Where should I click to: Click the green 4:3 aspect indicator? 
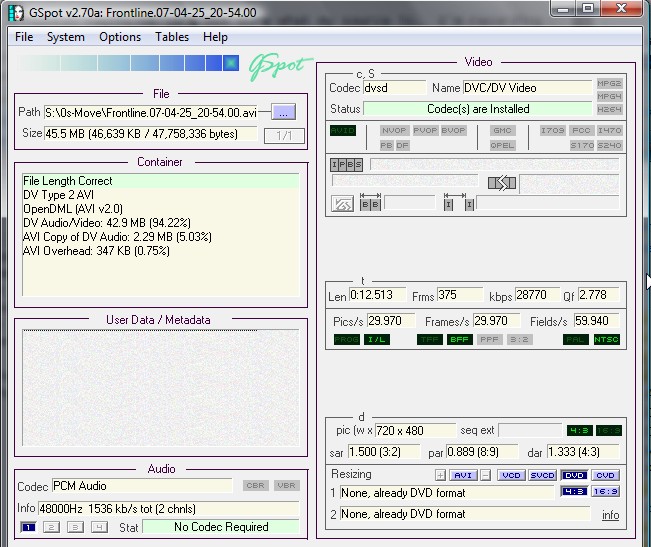[579, 430]
